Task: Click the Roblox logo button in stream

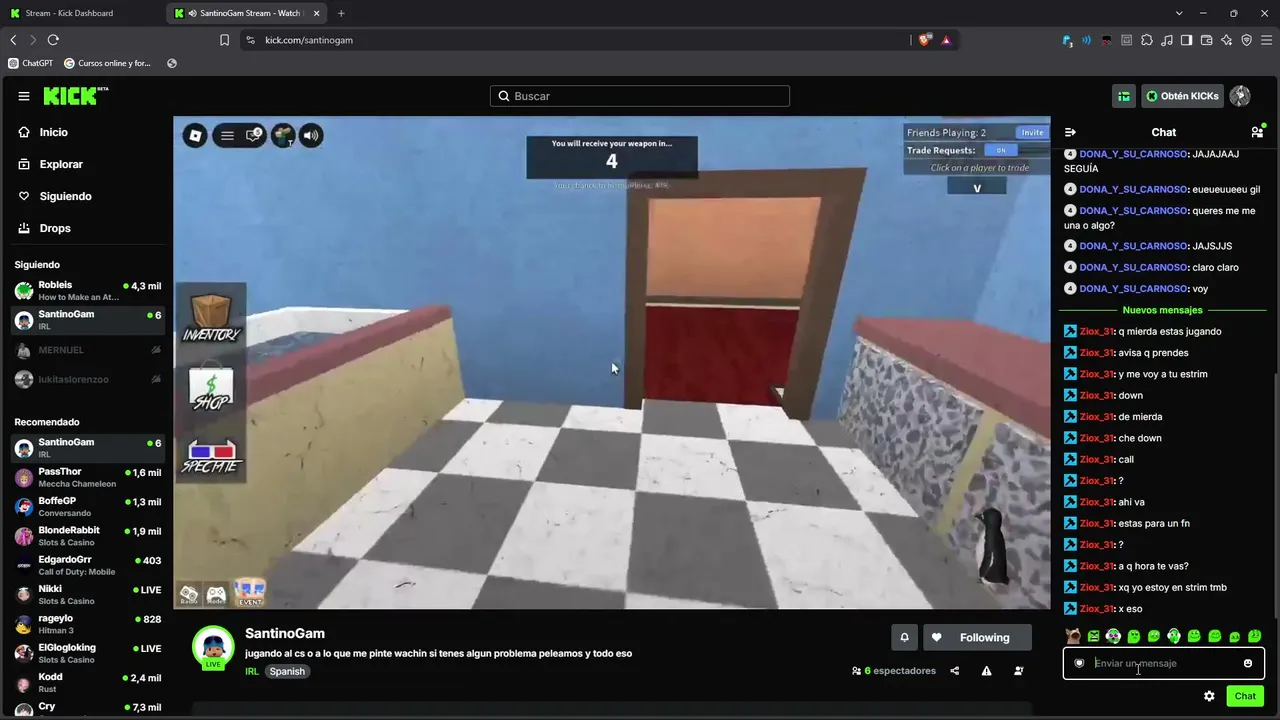Action: (x=195, y=136)
